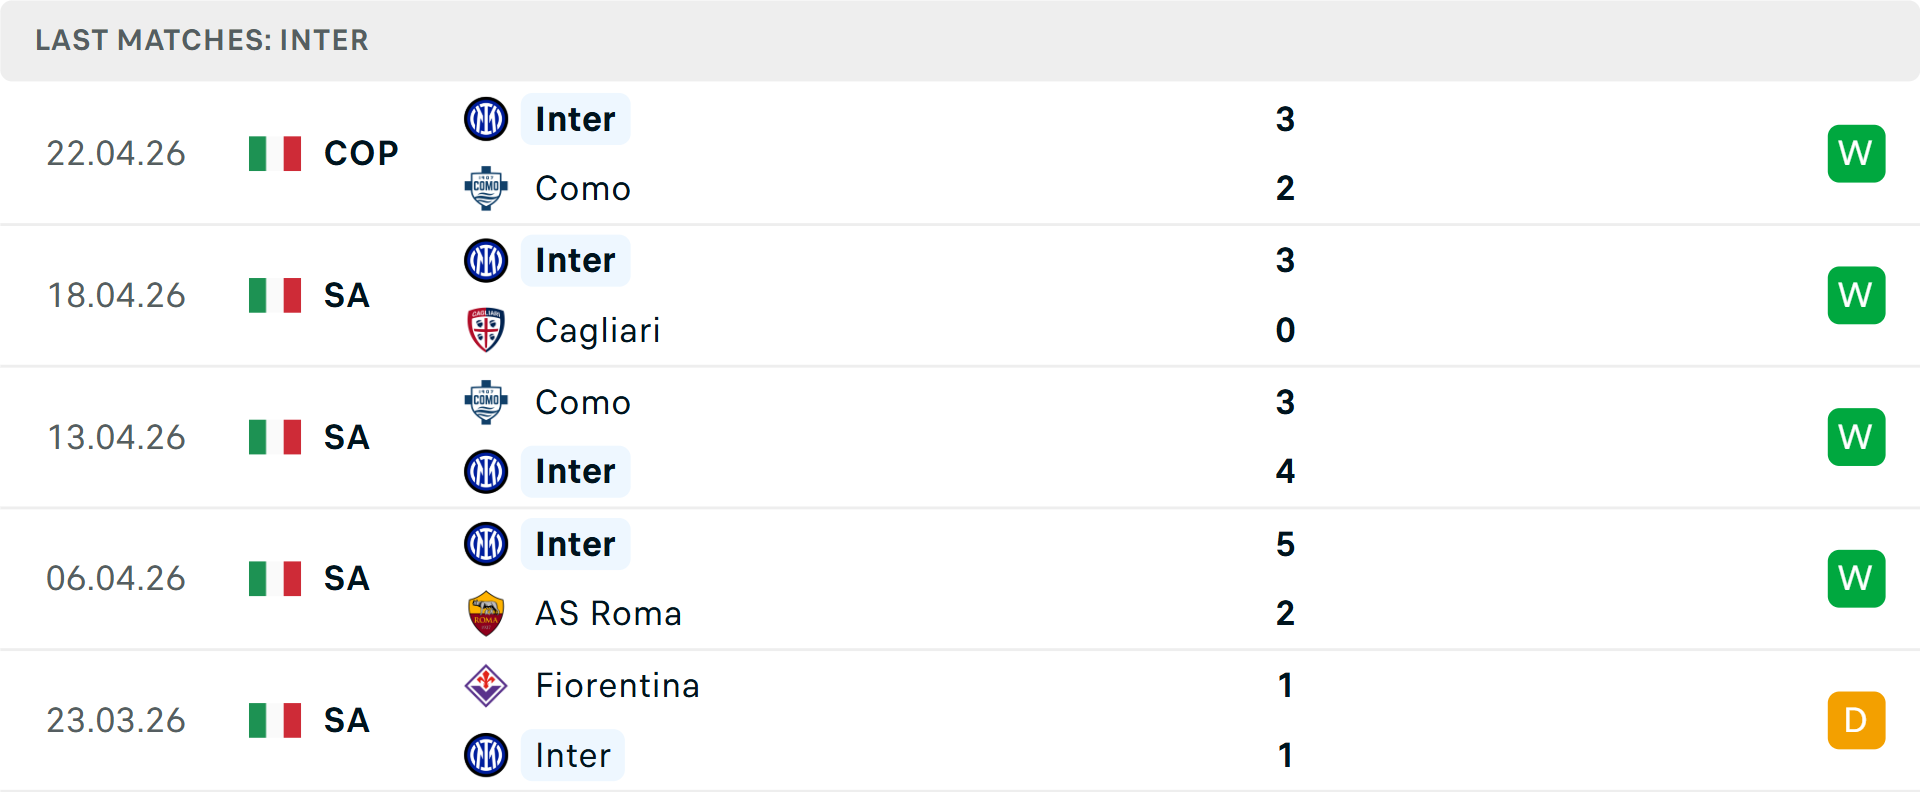Click the Inter club crest in the Como cup match

pos(486,118)
